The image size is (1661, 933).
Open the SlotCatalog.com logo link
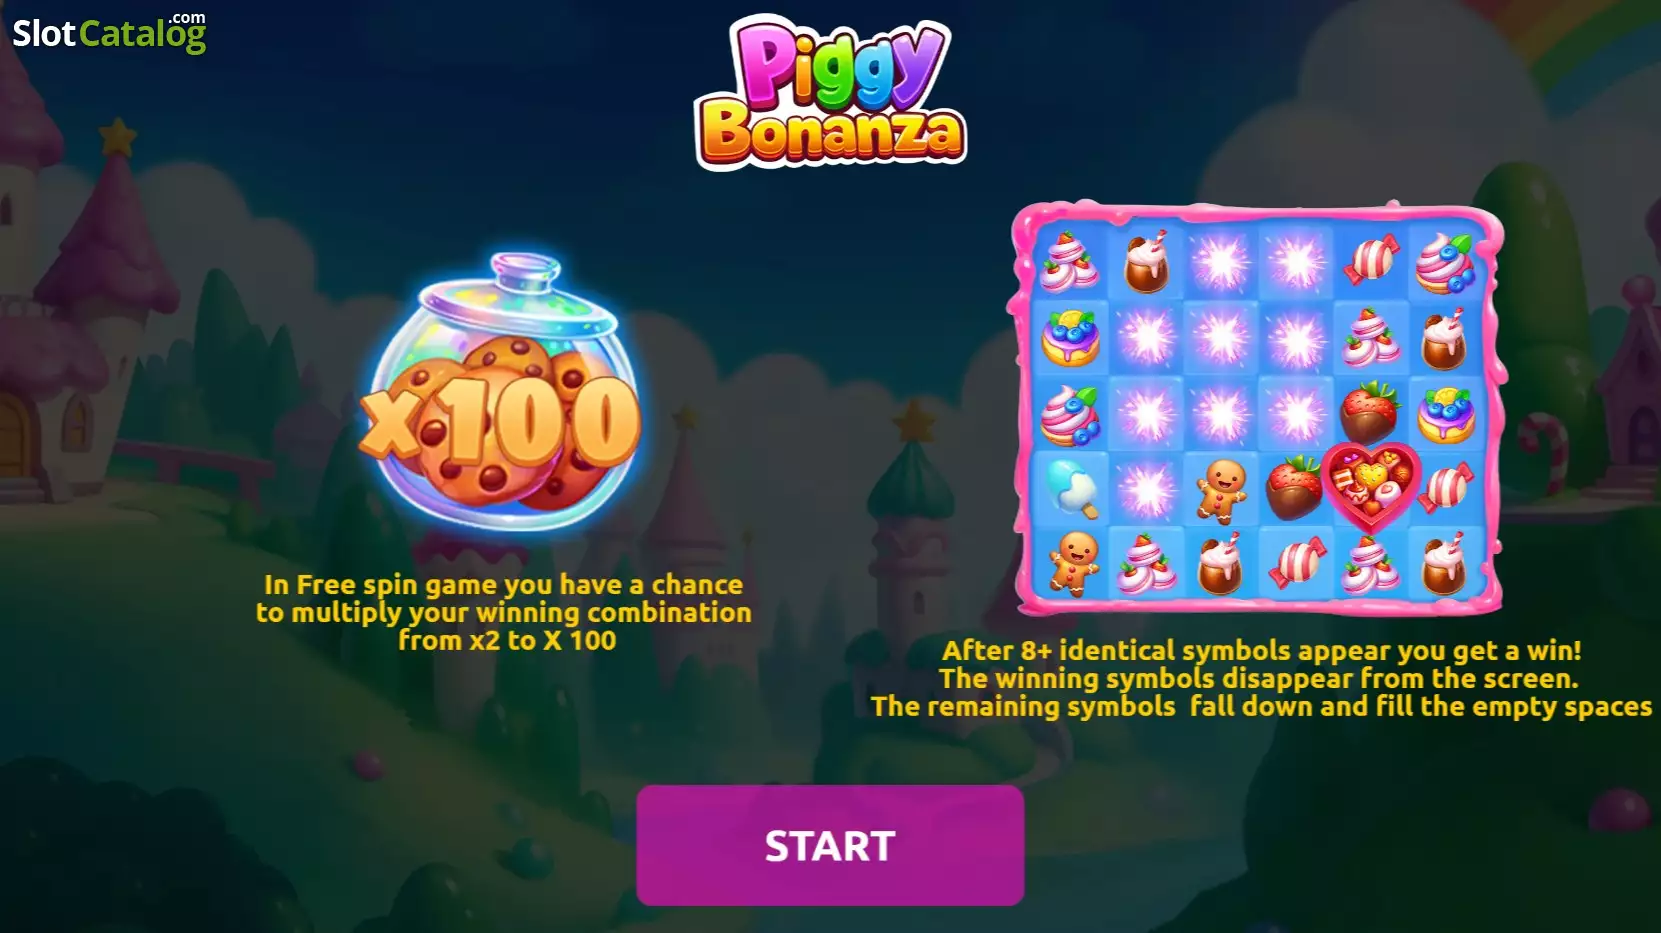[x=109, y=32]
